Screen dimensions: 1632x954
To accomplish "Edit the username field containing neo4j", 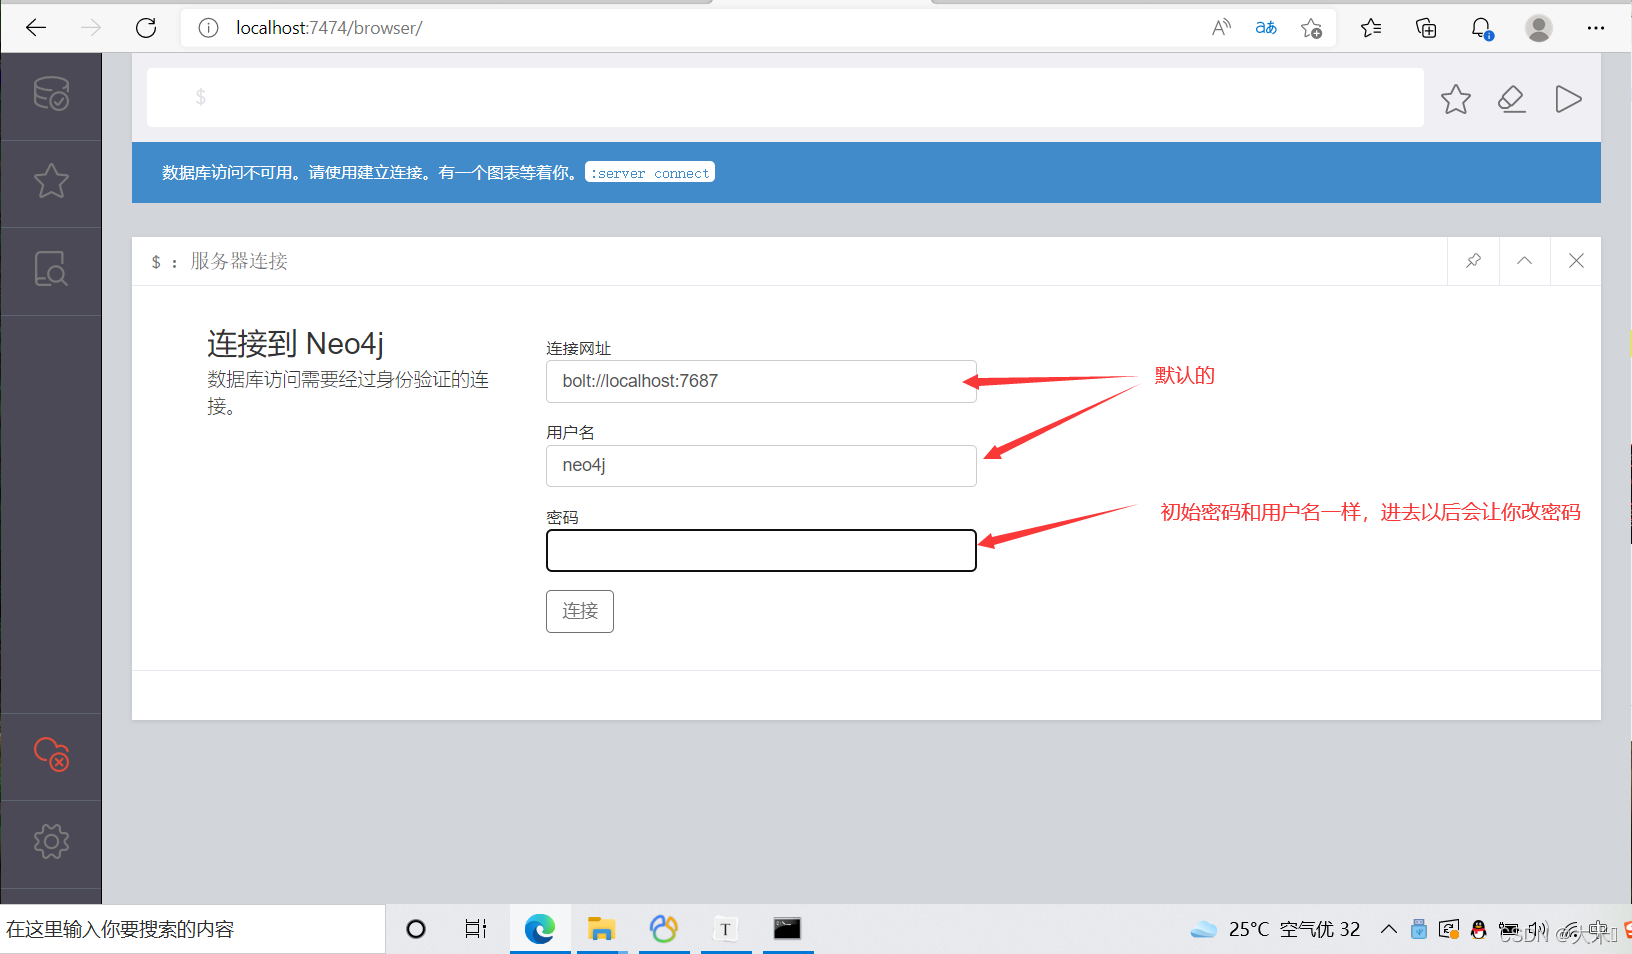I will coord(761,466).
